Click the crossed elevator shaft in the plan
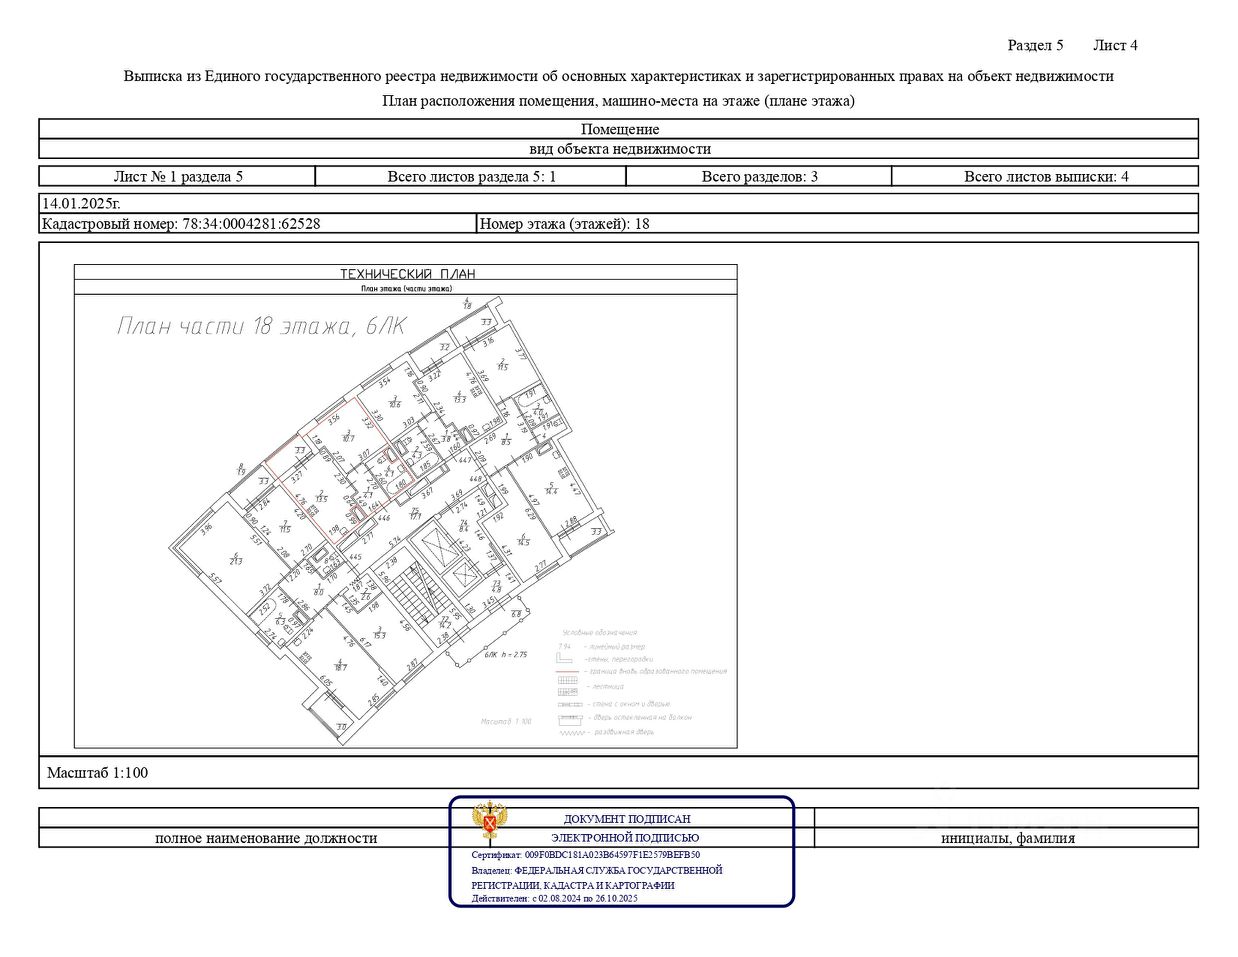This screenshot has height=957, width=1238. pos(438,546)
